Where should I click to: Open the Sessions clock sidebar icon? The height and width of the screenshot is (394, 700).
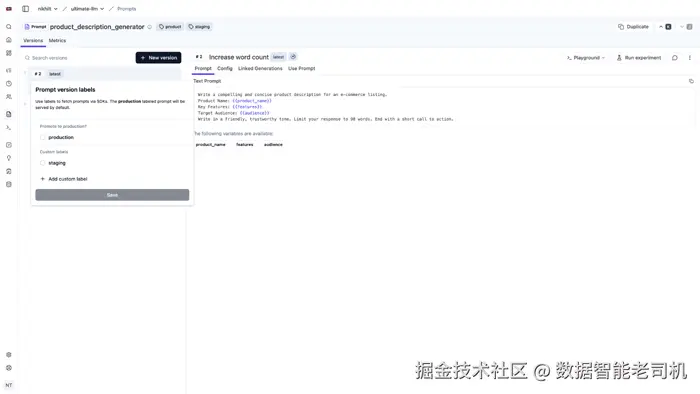pyautogui.click(x=8, y=83)
